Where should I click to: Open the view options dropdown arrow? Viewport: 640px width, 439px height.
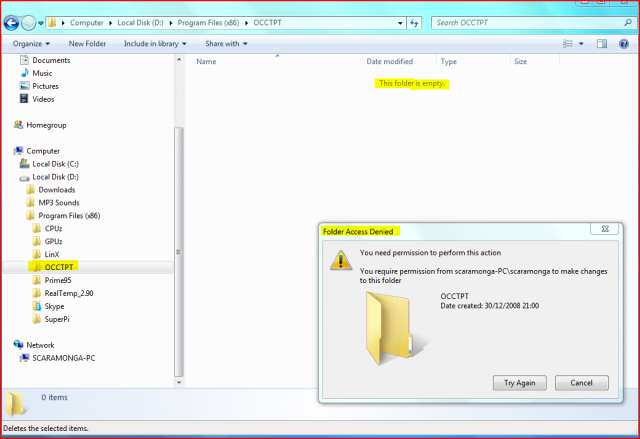click(x=581, y=44)
